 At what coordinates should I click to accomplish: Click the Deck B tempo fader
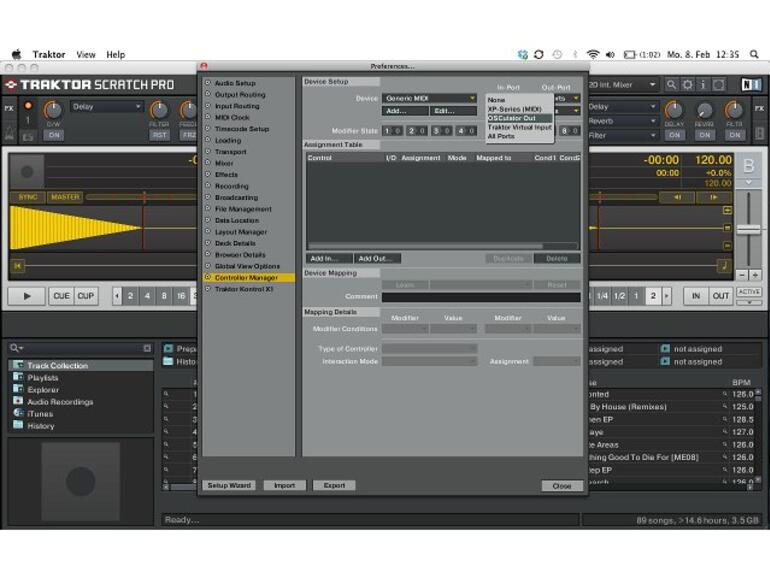(x=748, y=229)
